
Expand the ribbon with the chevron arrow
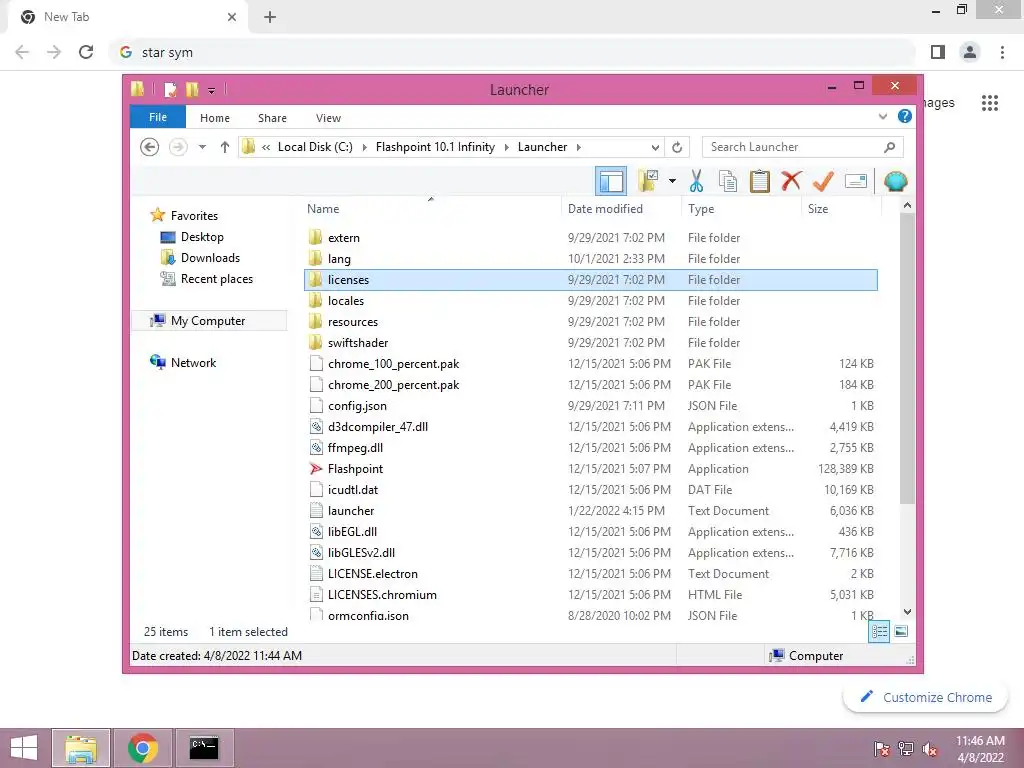883,117
